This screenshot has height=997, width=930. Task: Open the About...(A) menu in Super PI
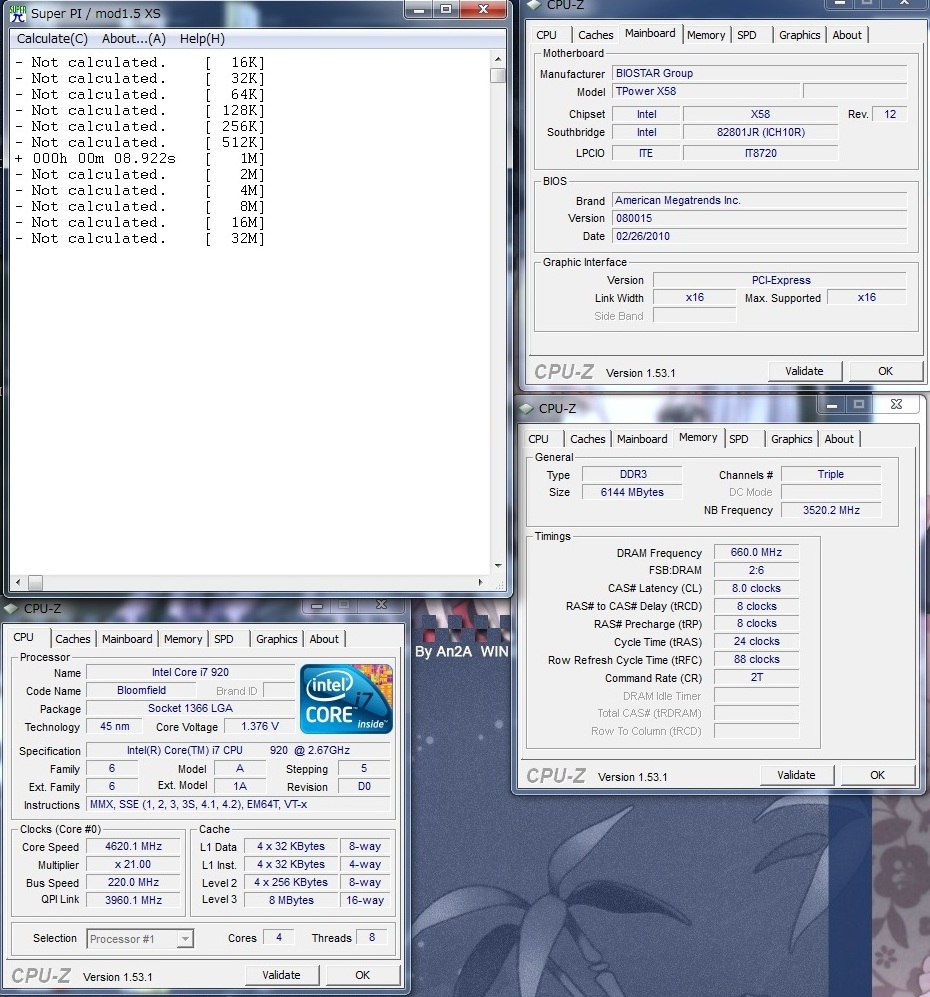(133, 39)
